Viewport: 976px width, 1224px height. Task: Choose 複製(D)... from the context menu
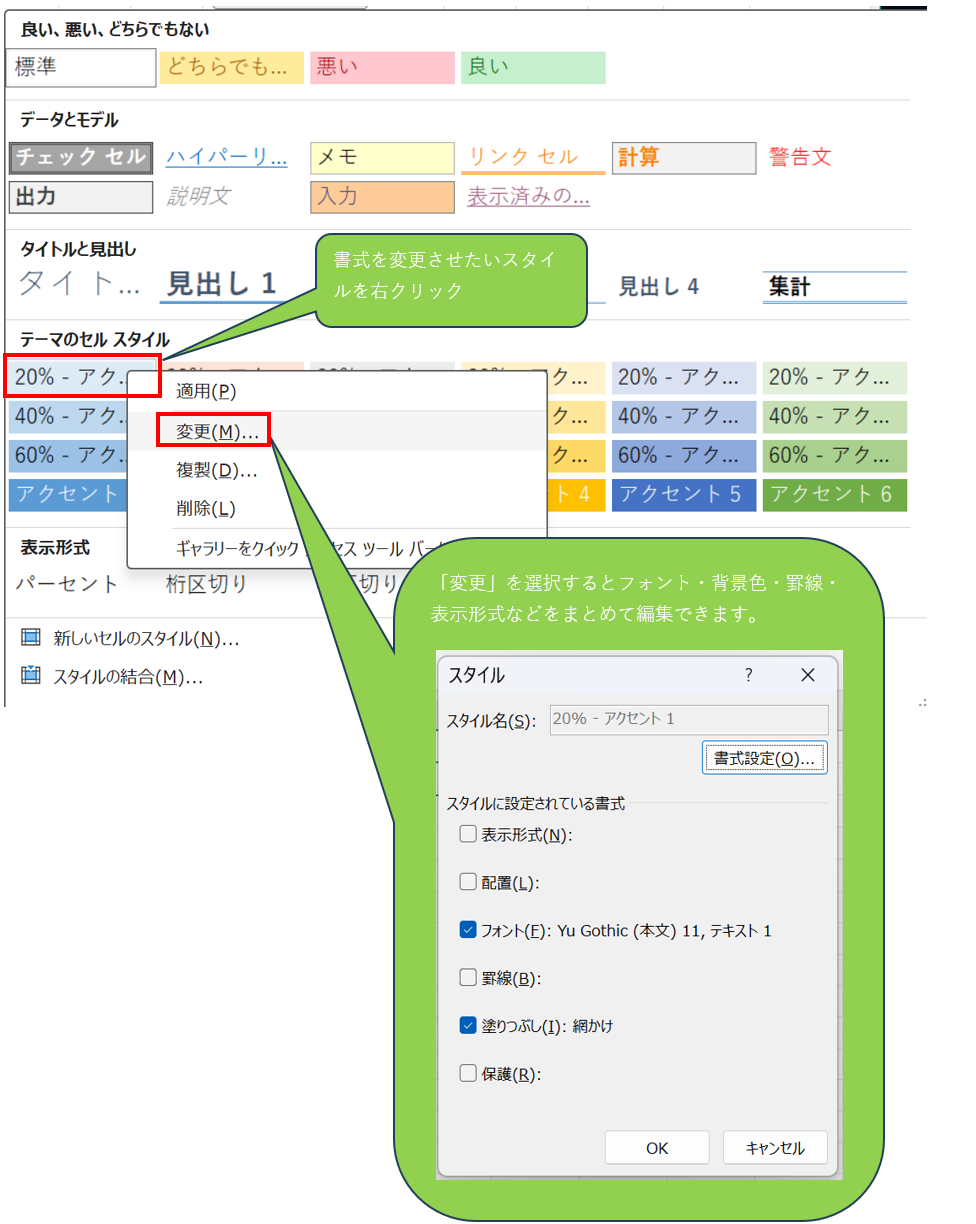[217, 470]
